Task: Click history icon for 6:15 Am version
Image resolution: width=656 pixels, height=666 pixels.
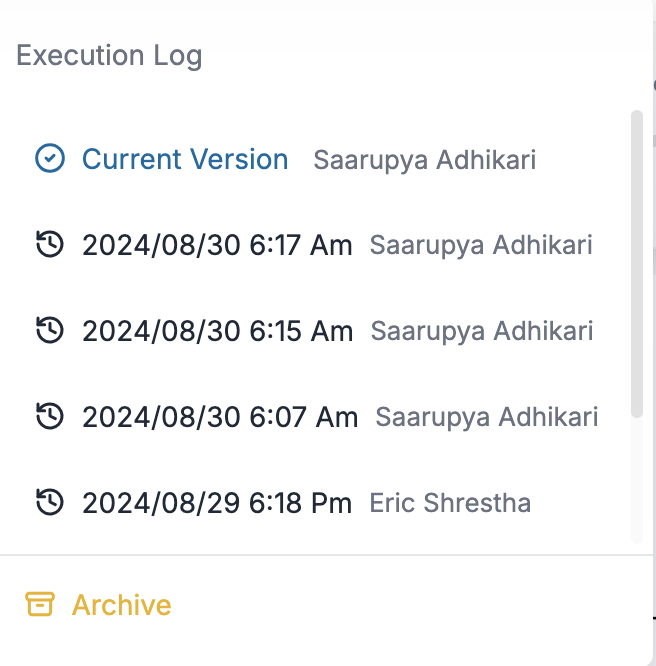Action: [50, 330]
